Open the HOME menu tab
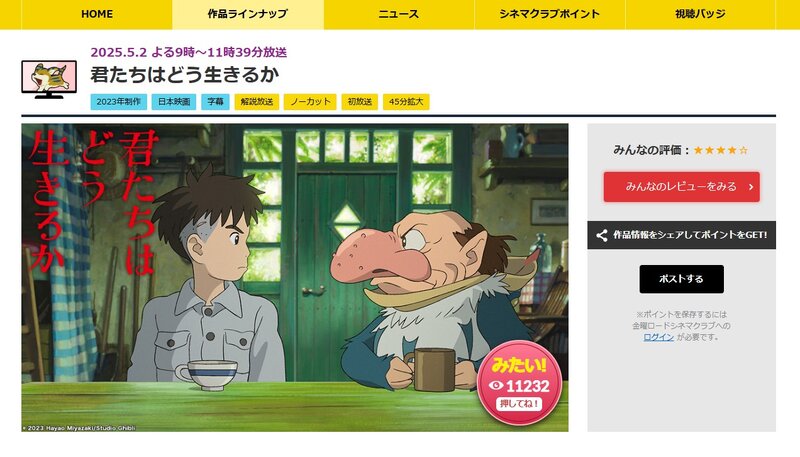800x457 pixels. coord(97,14)
